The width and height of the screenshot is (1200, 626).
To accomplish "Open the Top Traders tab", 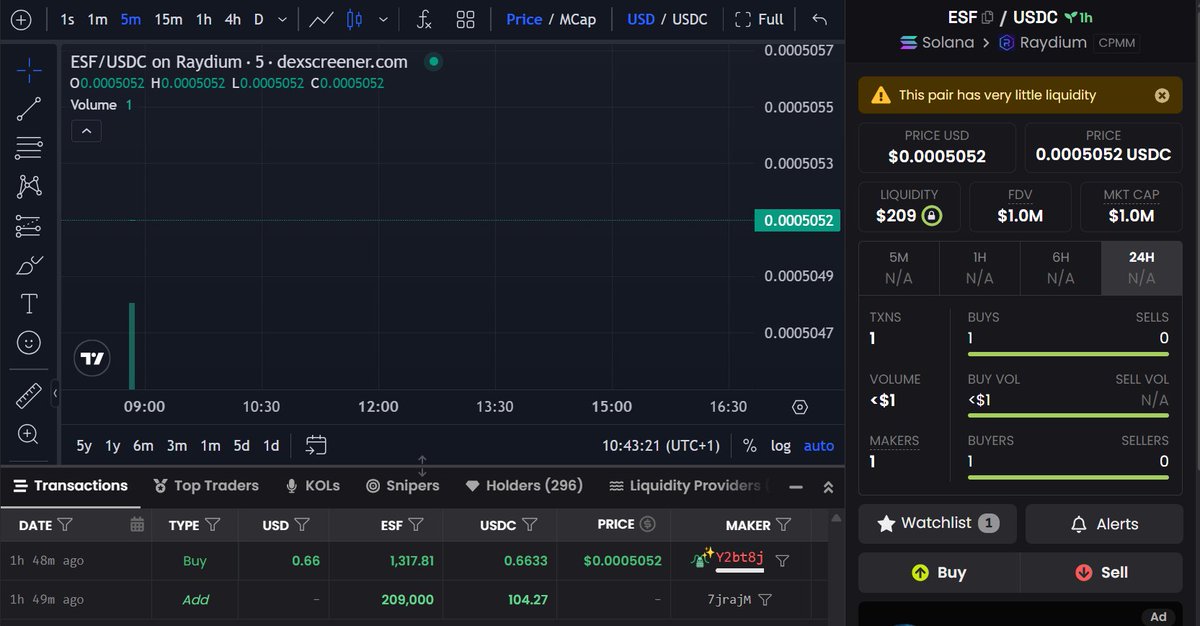I will [x=206, y=486].
